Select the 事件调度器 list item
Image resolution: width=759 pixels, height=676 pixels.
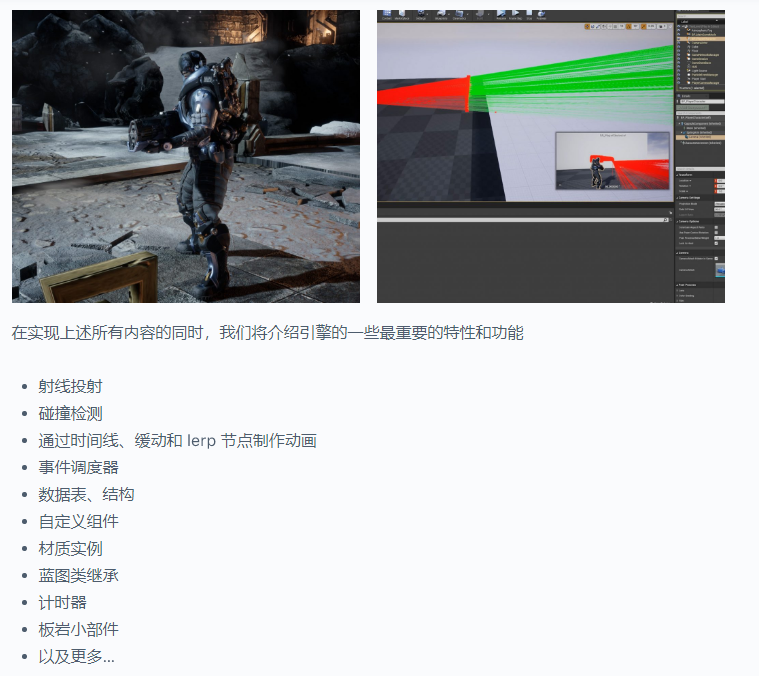78,467
